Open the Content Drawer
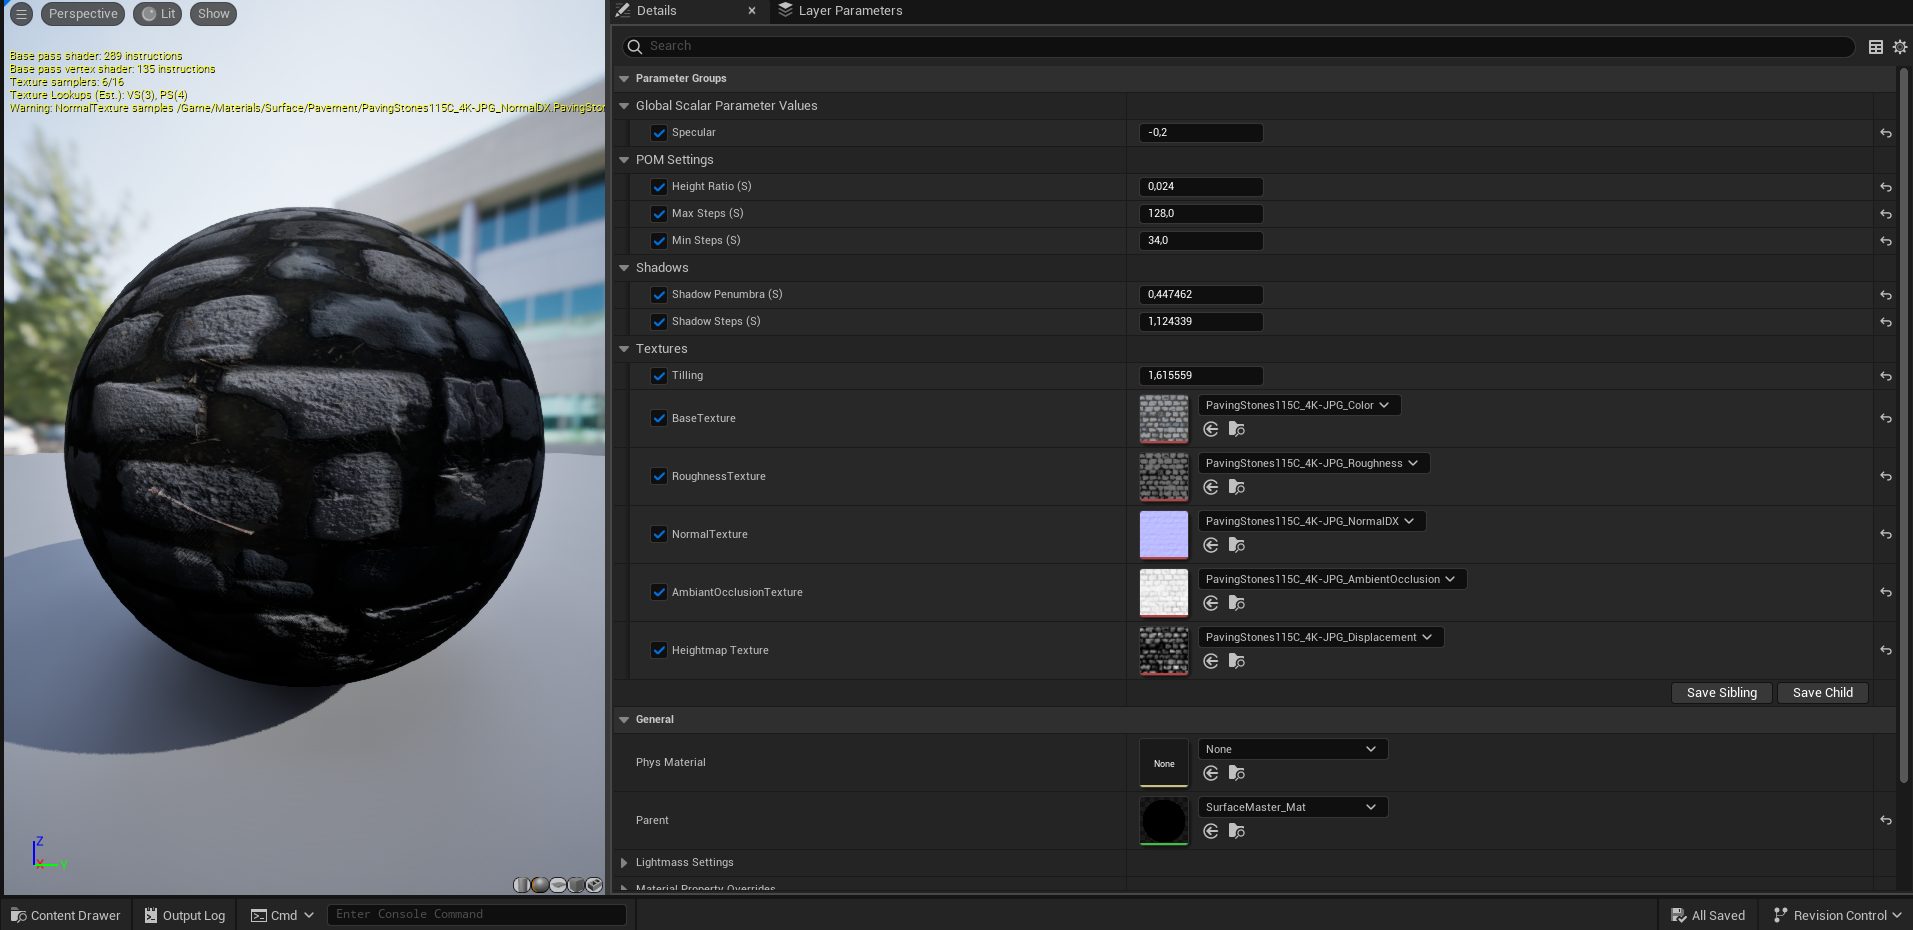Image resolution: width=1913 pixels, height=930 pixels. (x=66, y=915)
